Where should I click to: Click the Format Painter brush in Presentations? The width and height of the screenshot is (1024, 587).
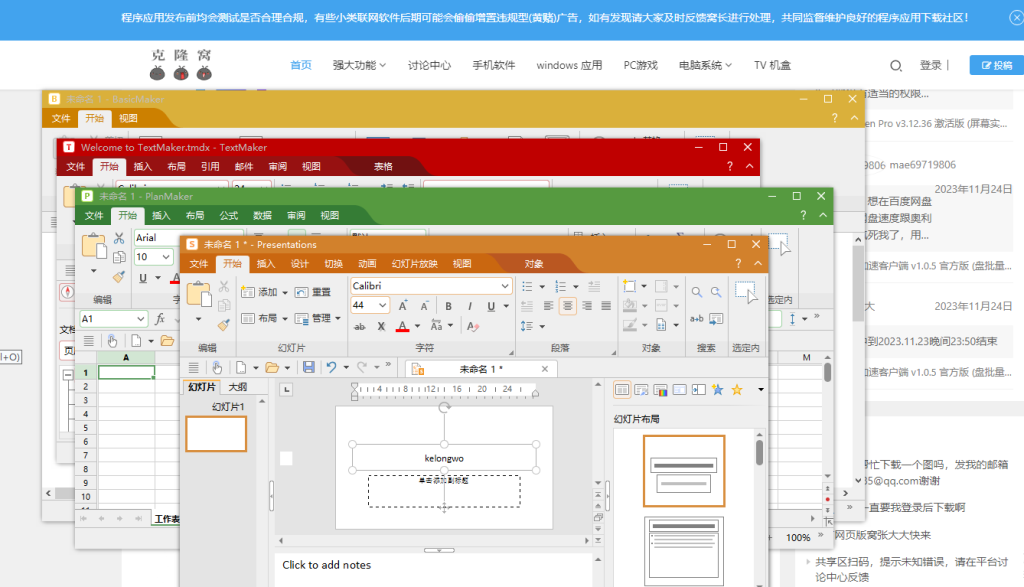click(224, 325)
